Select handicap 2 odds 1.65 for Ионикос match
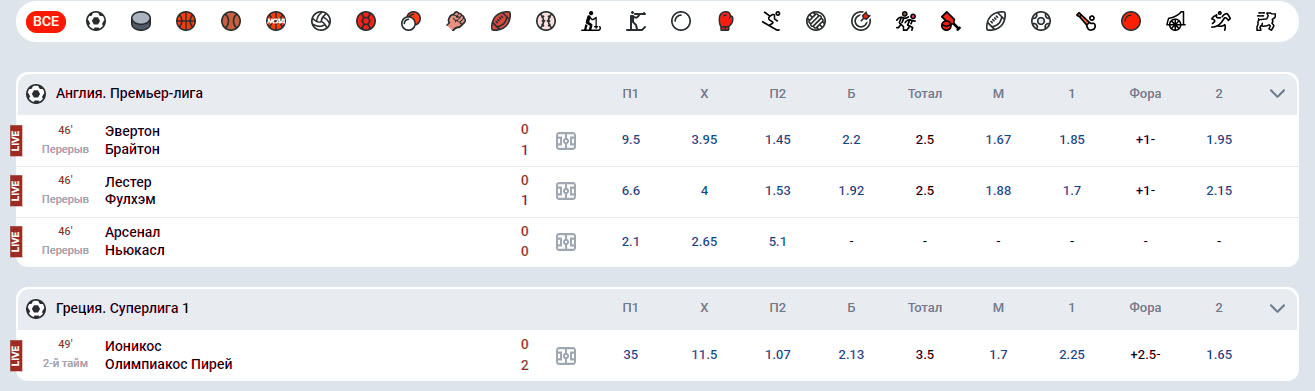The height and width of the screenshot is (391, 1315). click(x=1219, y=355)
